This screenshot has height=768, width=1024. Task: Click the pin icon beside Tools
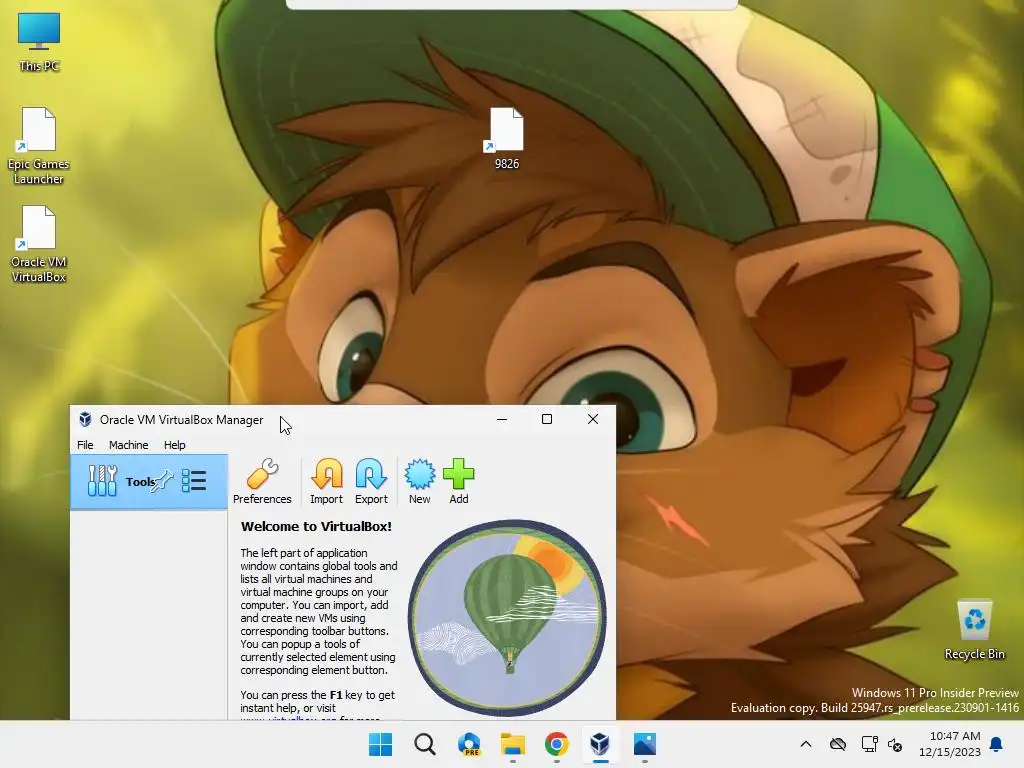(x=163, y=481)
